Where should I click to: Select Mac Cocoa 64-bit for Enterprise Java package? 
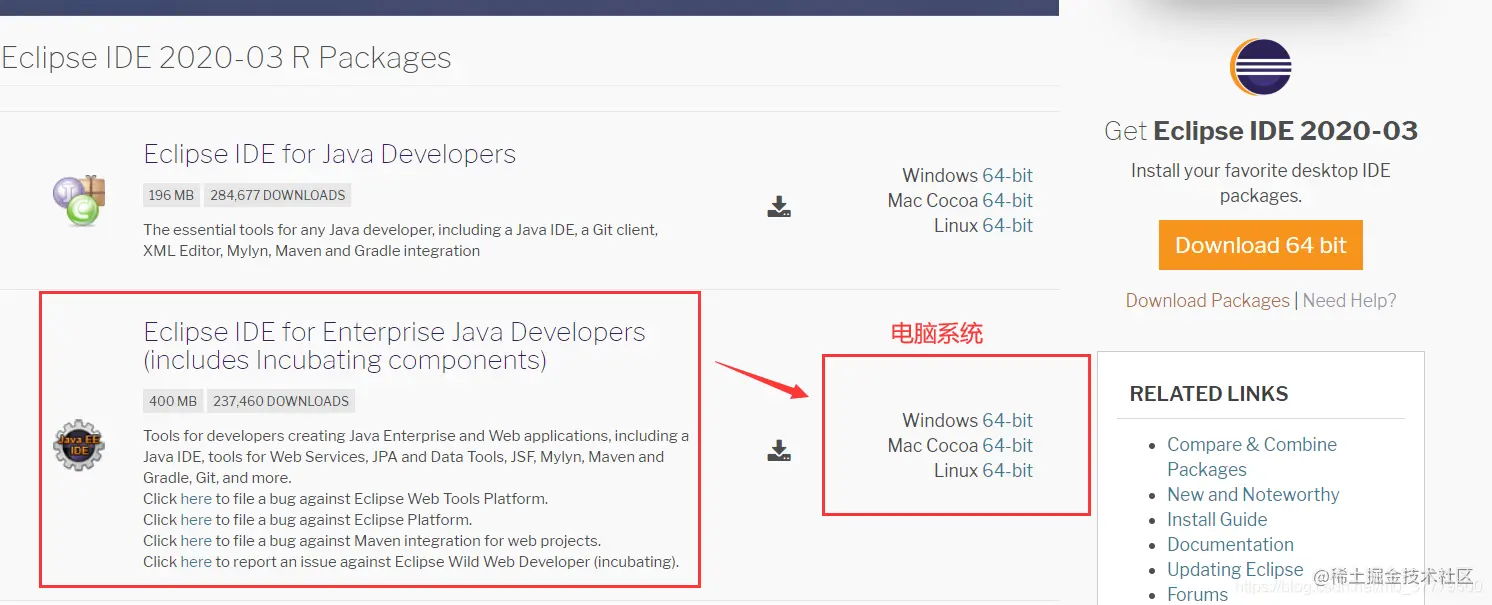[x=1007, y=445]
